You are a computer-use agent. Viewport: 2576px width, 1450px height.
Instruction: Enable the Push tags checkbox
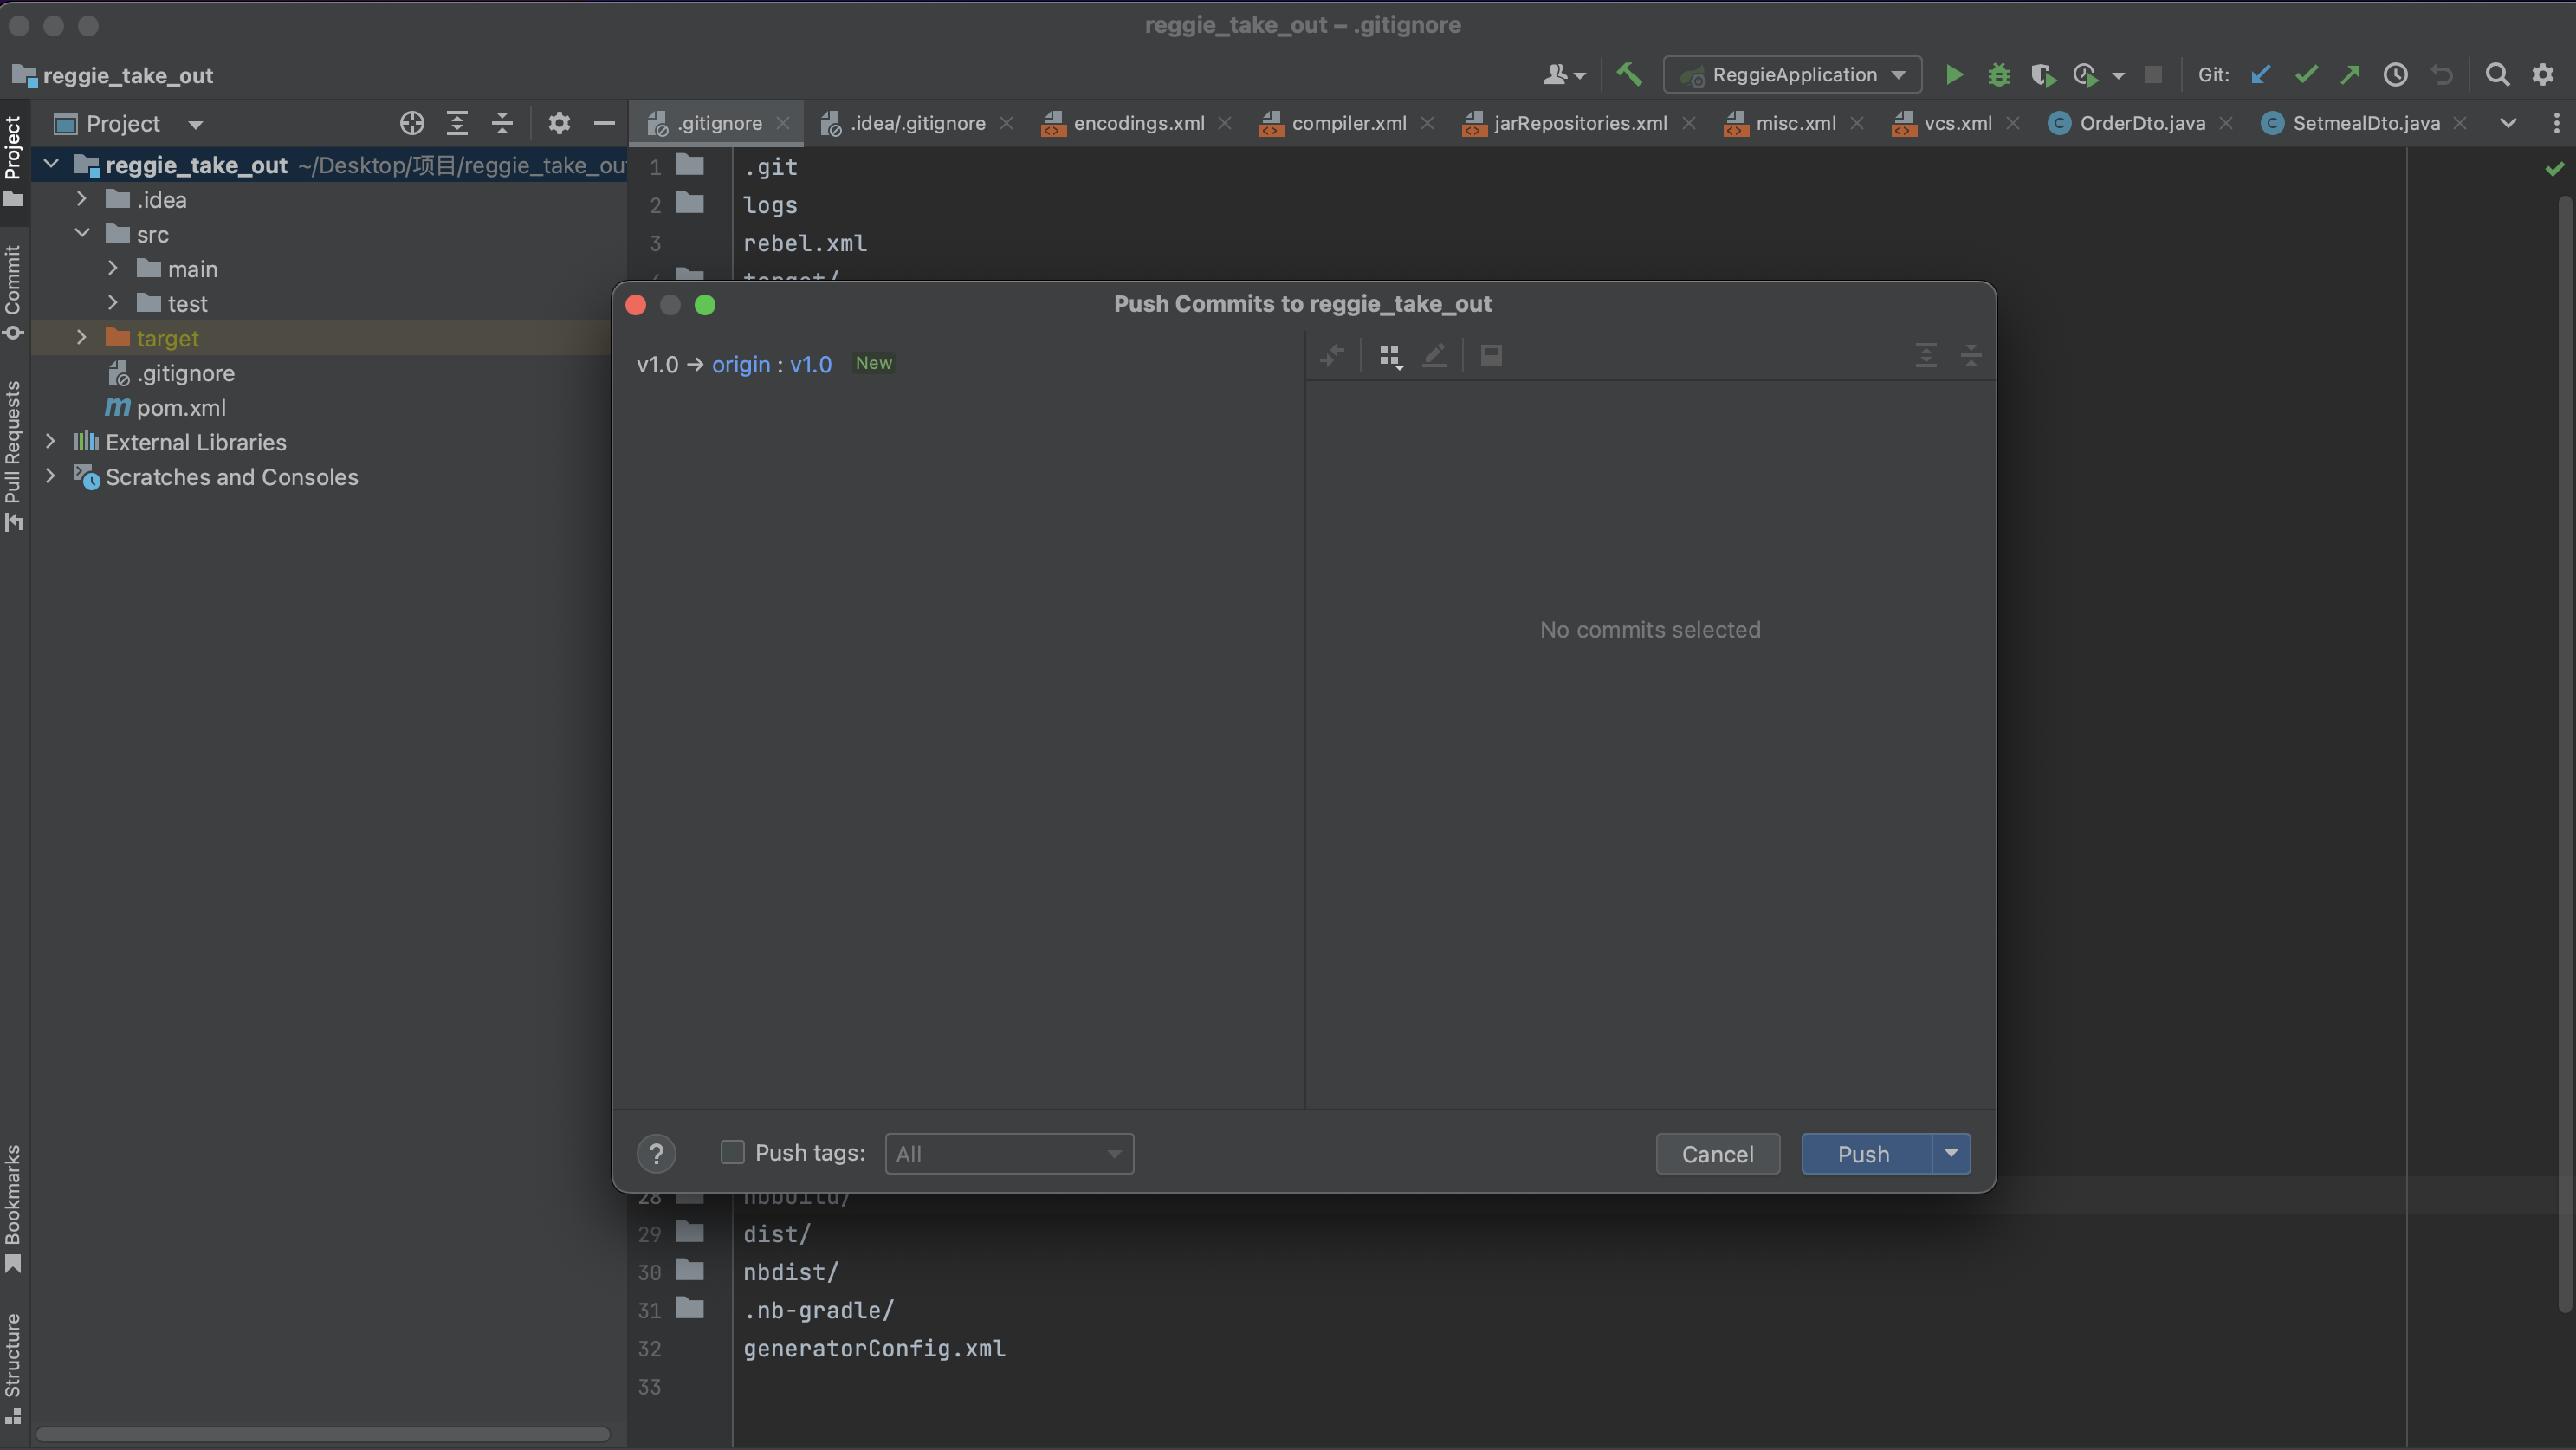point(732,1153)
